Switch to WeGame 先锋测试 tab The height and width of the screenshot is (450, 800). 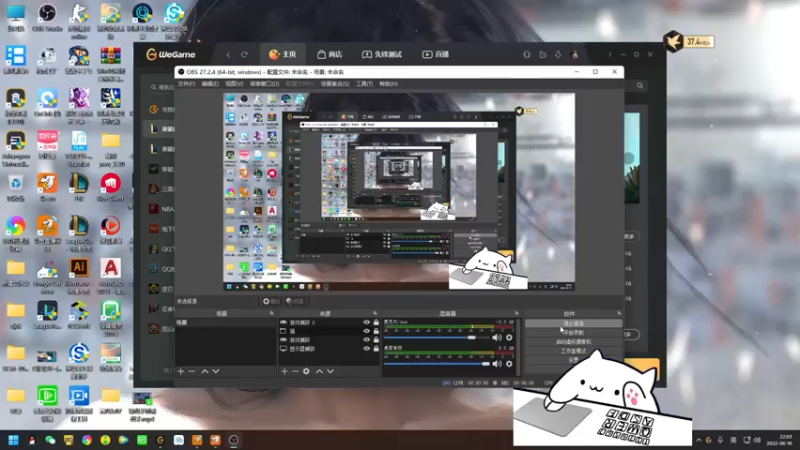coord(382,55)
